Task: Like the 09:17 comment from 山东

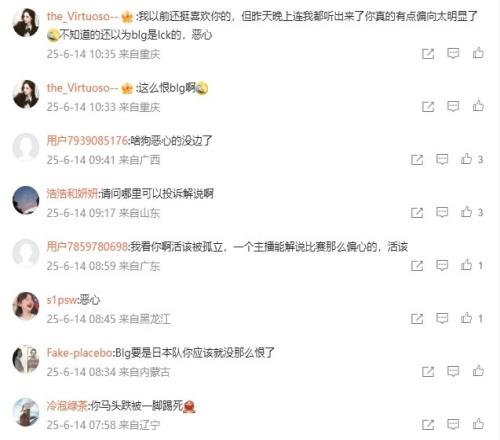Action: click(466, 212)
